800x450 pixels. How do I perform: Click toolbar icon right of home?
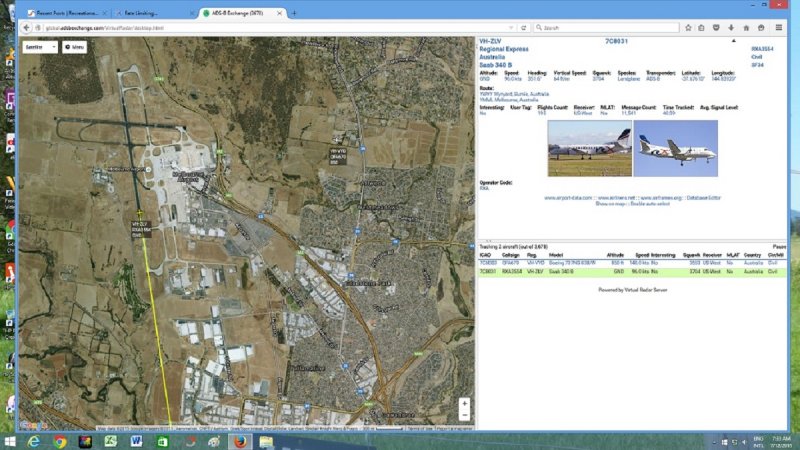(x=761, y=28)
